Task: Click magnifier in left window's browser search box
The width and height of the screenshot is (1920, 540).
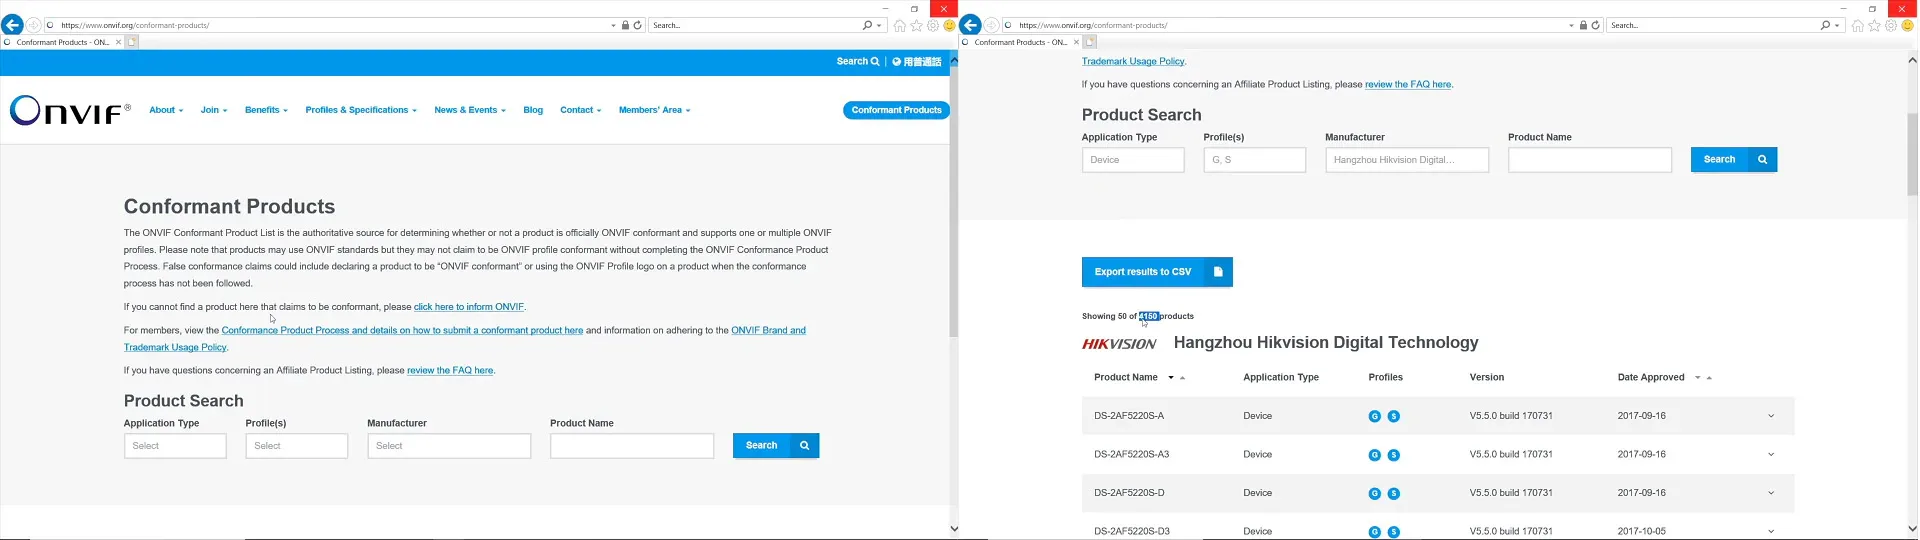Action: 867,25
